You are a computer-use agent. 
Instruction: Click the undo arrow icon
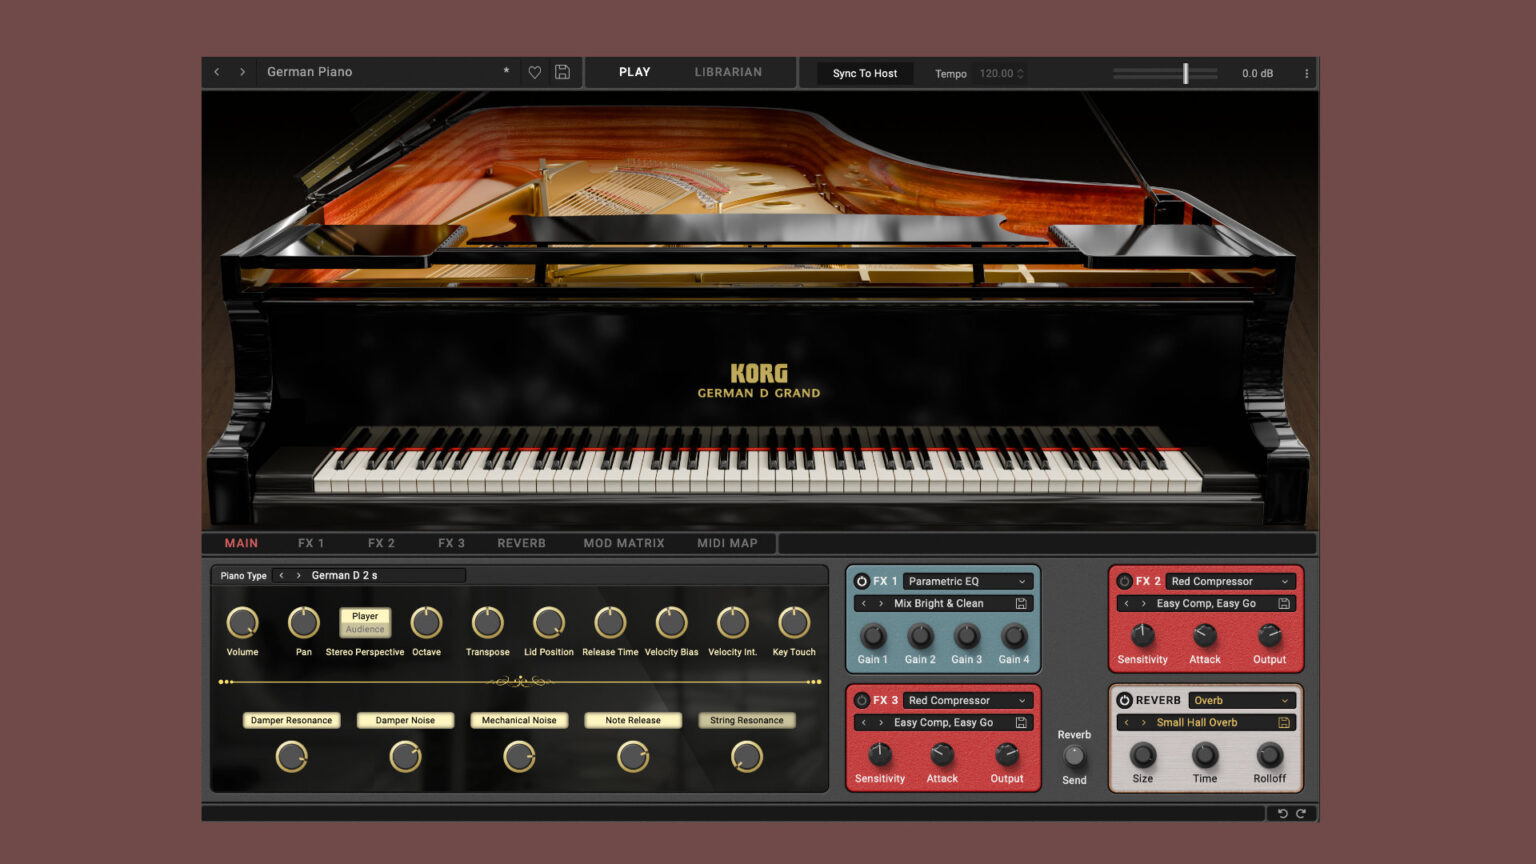tap(1283, 813)
